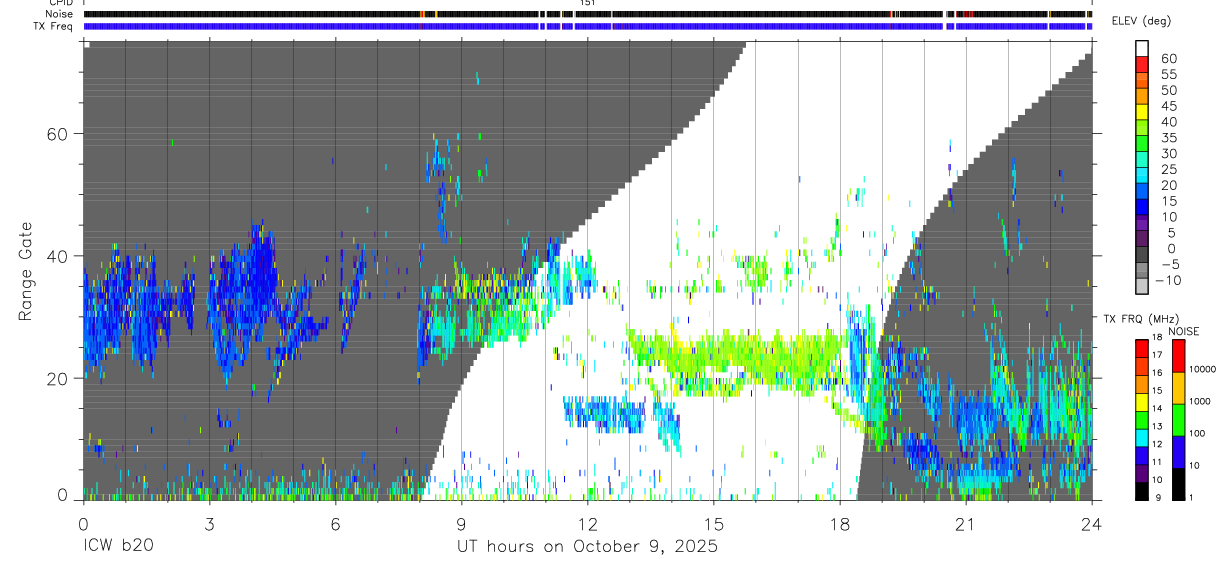Select the 'ICW b20' radar label
1228x567 pixels.
coord(118,547)
